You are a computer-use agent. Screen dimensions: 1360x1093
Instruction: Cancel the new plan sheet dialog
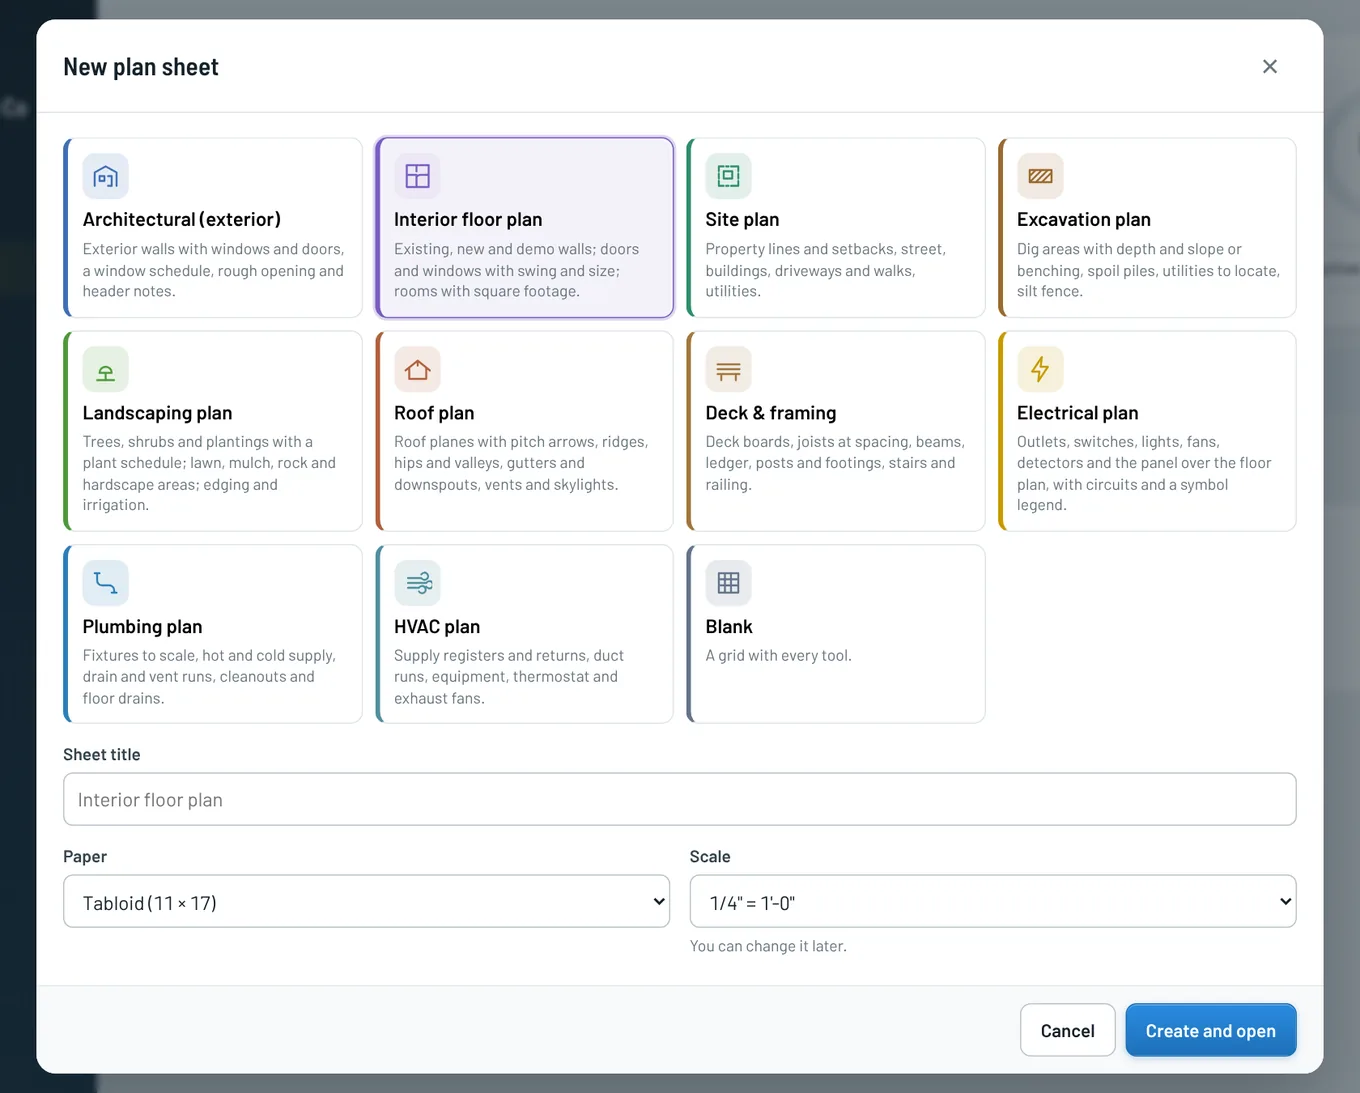coord(1068,1030)
